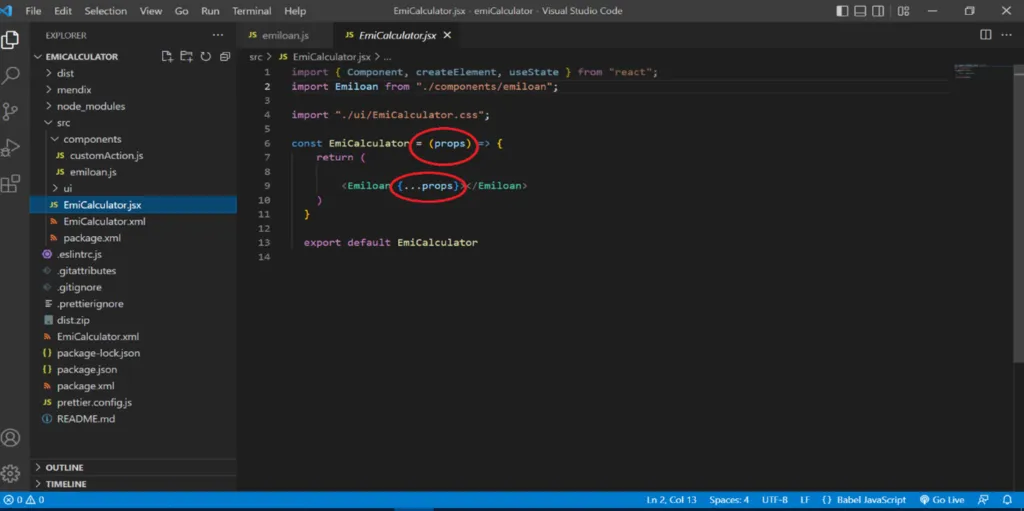The image size is (1024, 511).
Task: Open package.json file
Action: pos(87,369)
